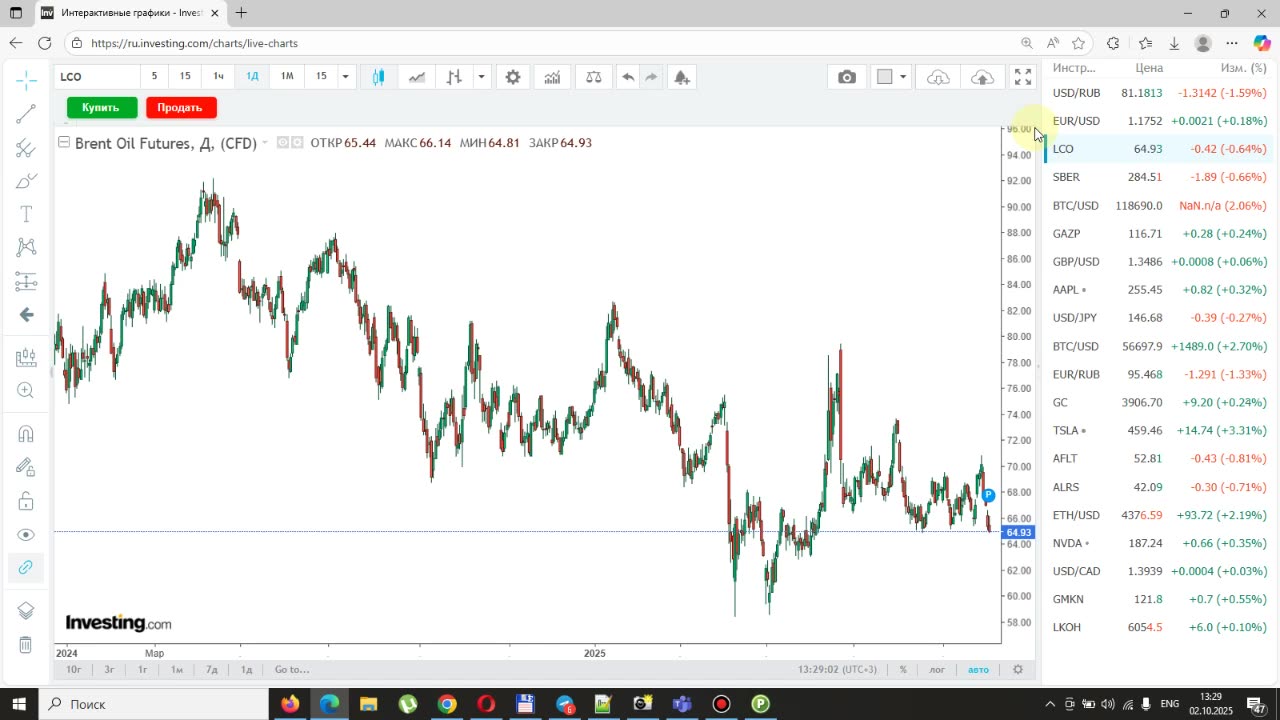This screenshot has width=1280, height=720.
Task: Open the indicators menu
Action: coord(552,77)
